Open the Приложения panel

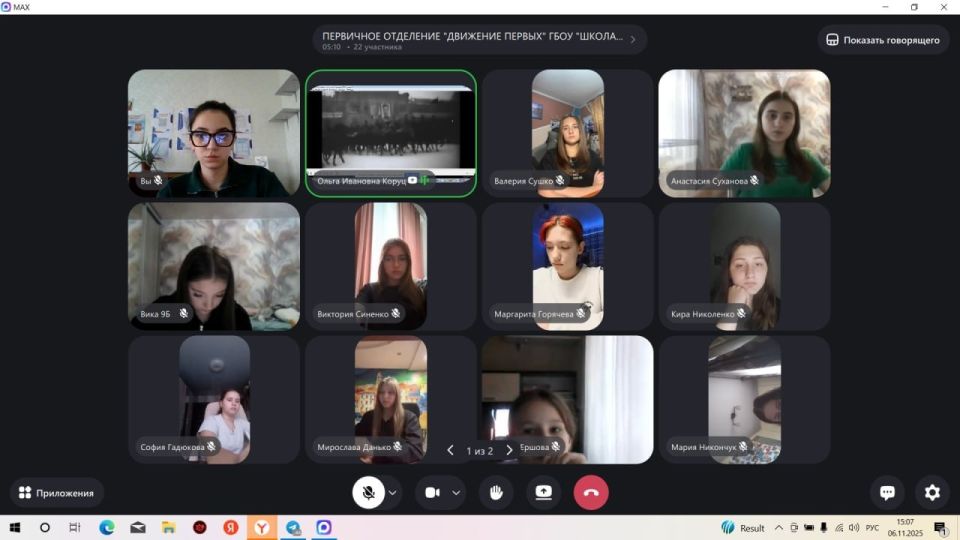pyautogui.click(x=56, y=493)
